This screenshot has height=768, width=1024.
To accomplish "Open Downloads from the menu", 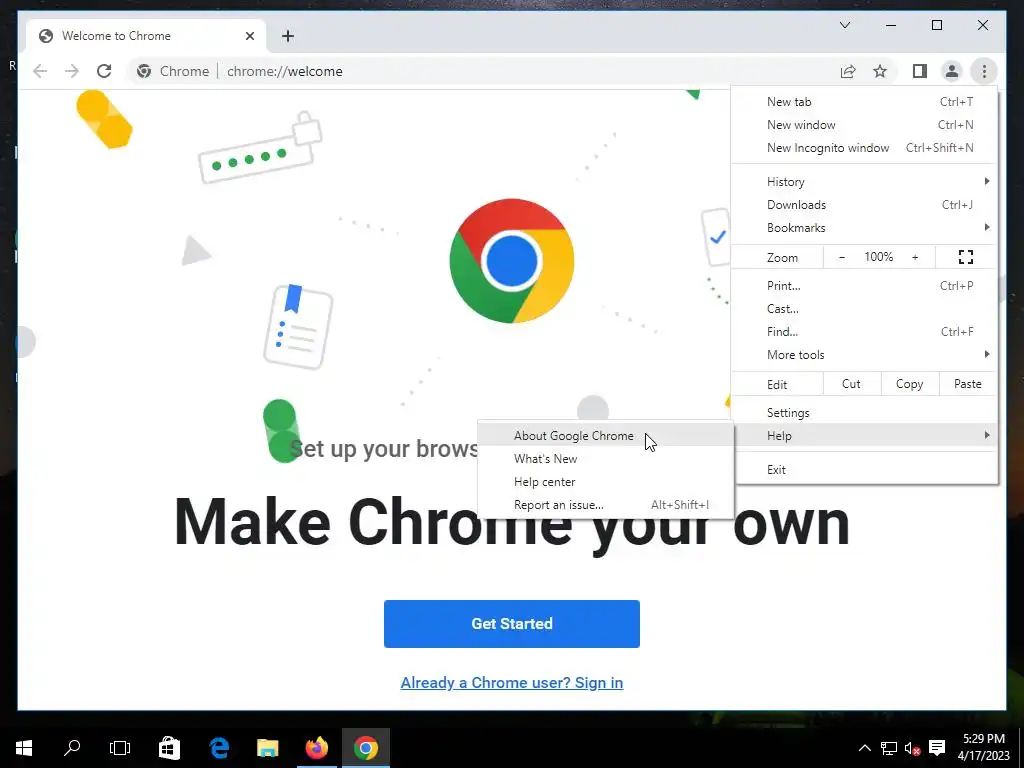I will point(865,204).
